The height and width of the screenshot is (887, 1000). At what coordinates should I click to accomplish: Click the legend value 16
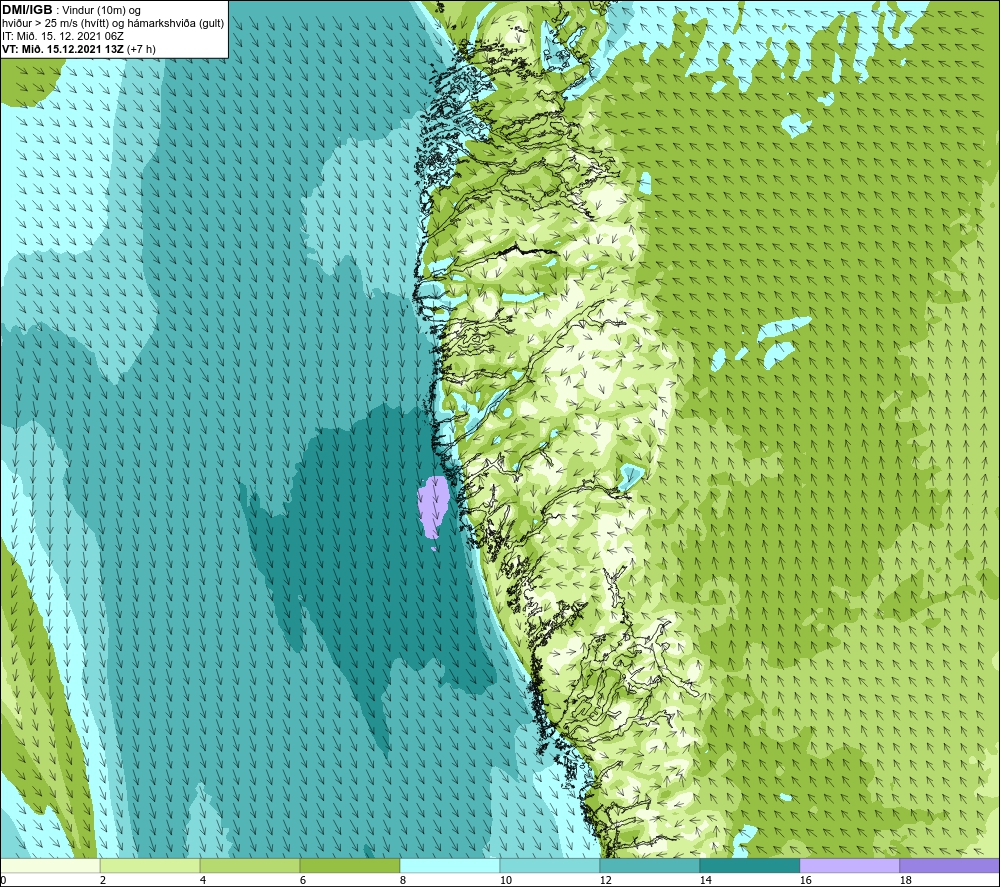(x=805, y=880)
